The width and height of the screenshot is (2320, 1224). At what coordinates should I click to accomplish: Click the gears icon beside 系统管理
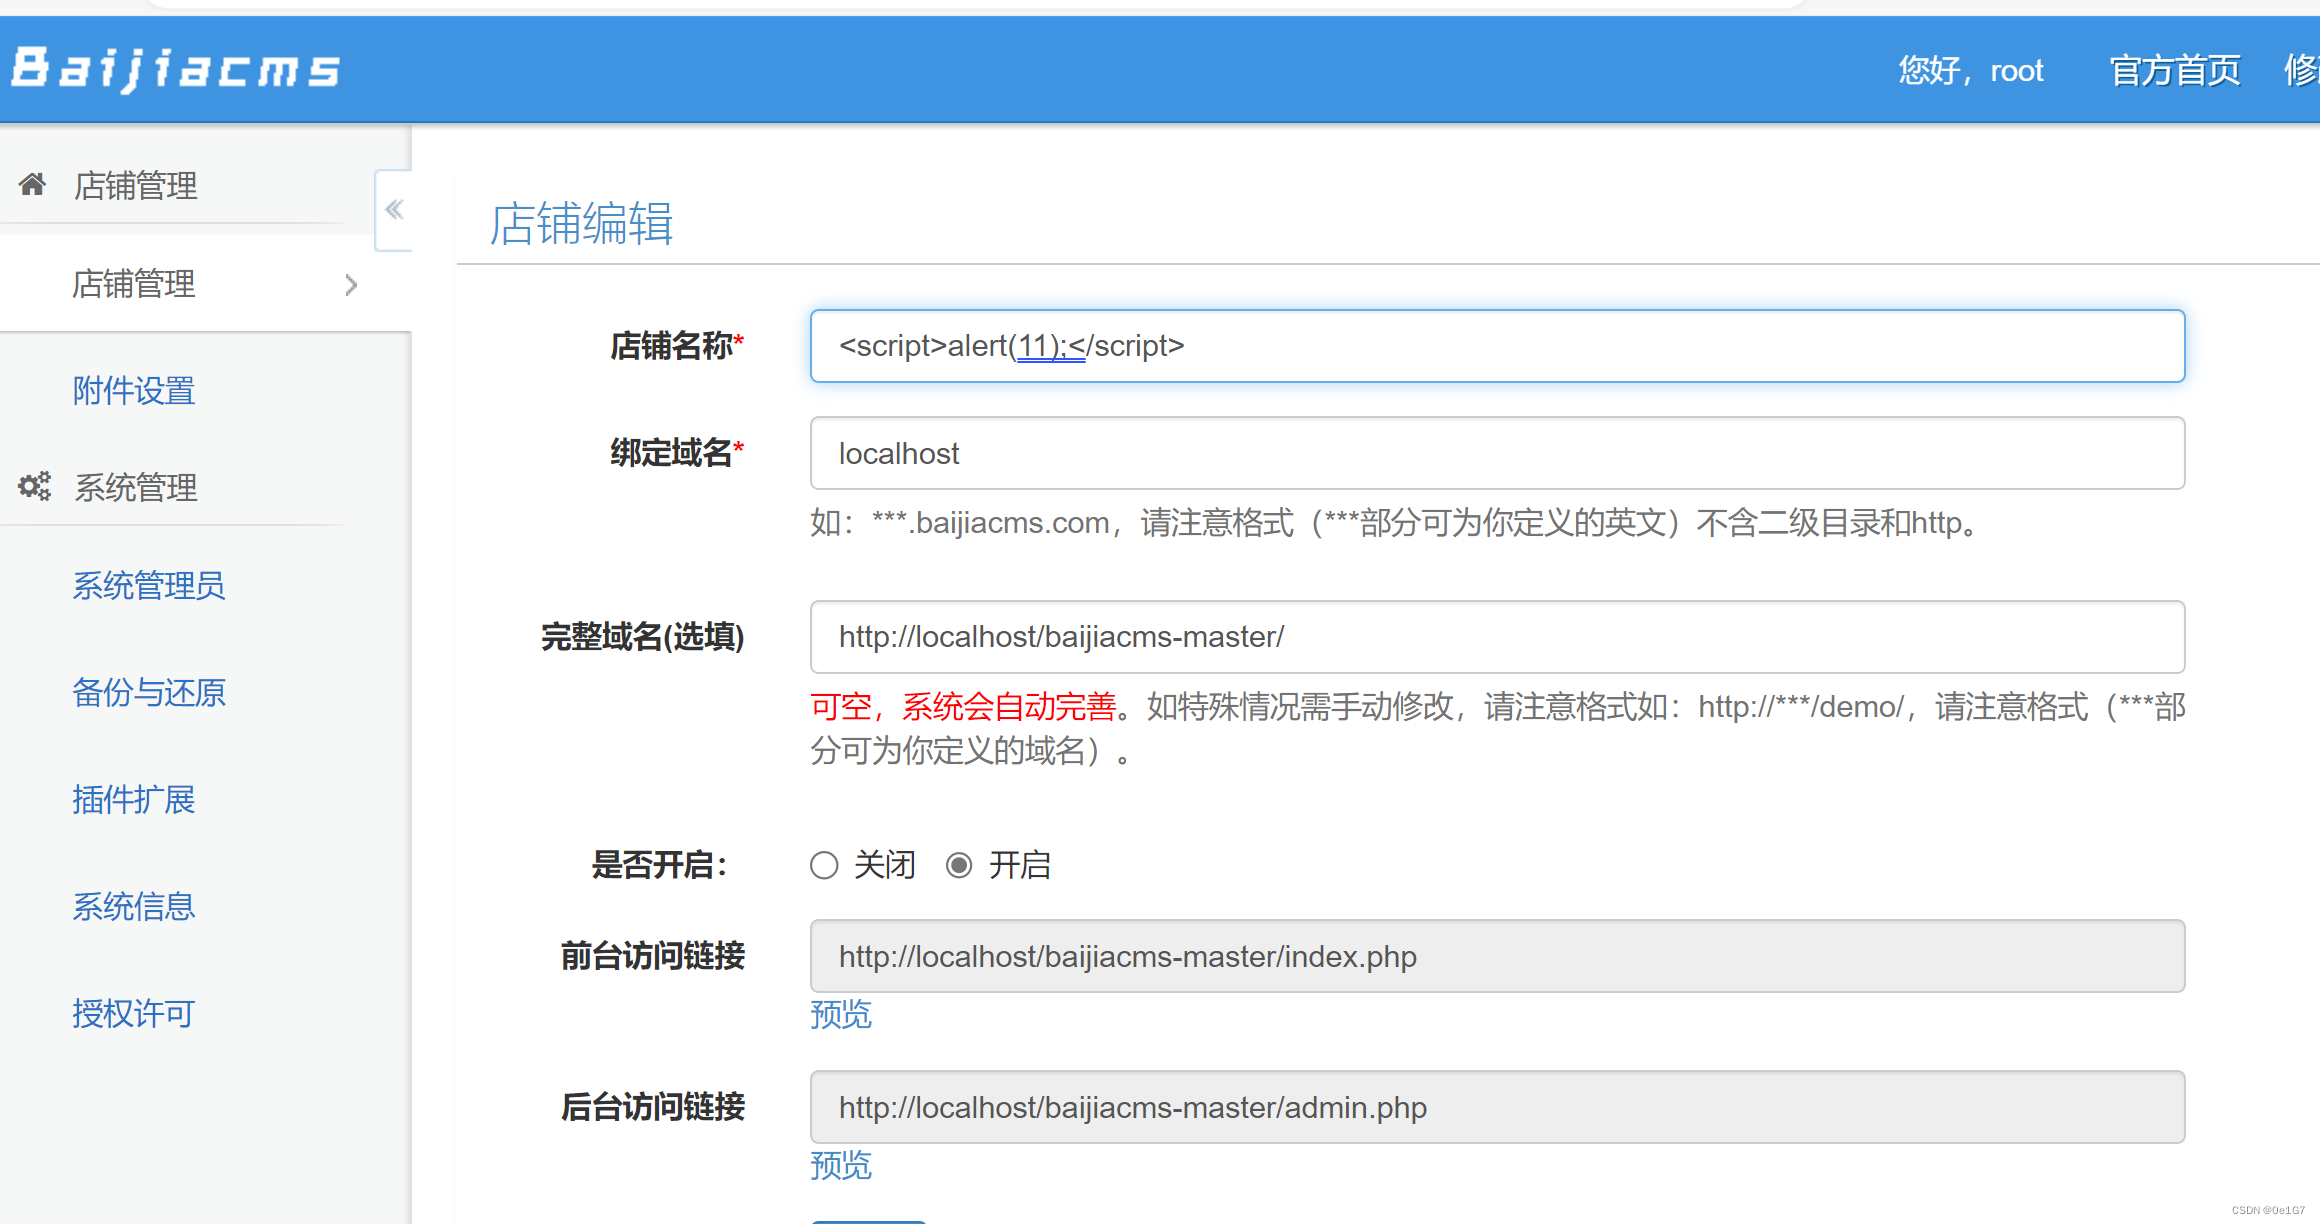33,486
